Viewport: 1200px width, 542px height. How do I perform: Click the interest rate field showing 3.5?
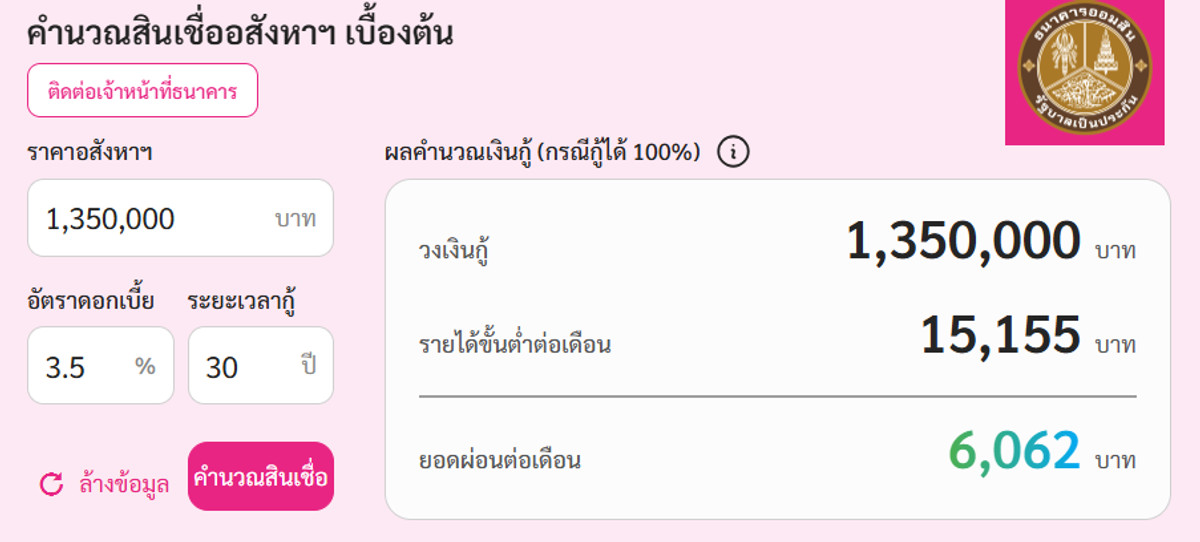point(85,367)
